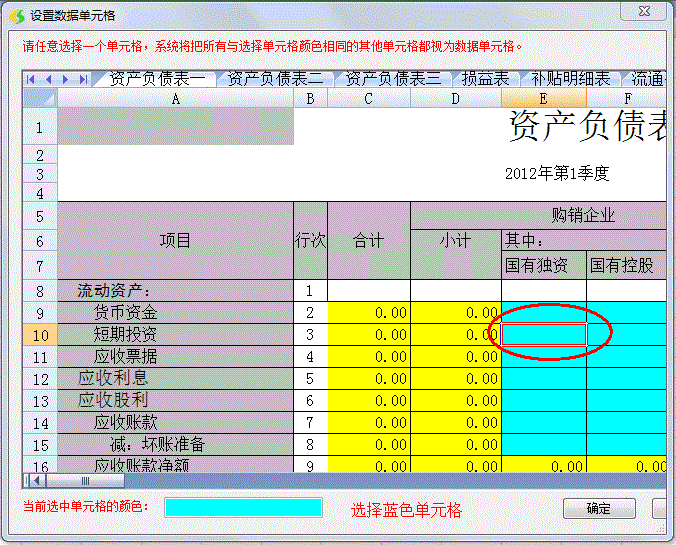Select column A header

point(175,99)
